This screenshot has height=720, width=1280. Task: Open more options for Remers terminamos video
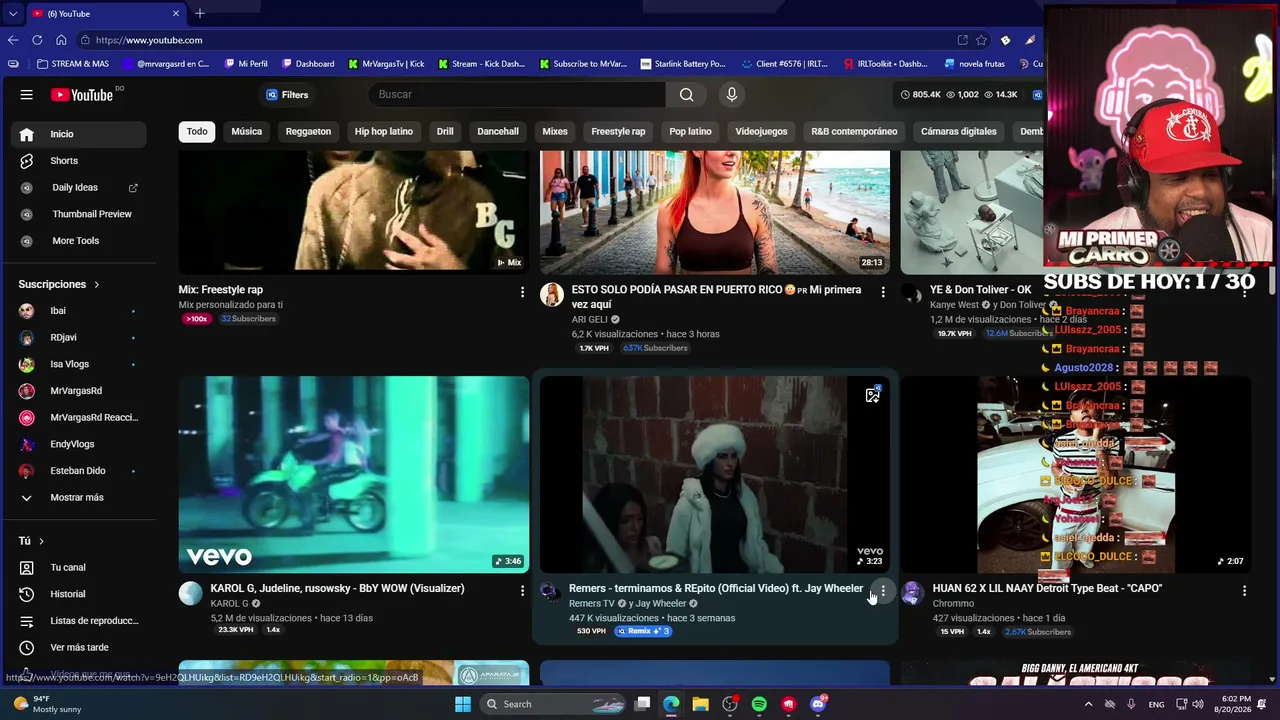(883, 590)
